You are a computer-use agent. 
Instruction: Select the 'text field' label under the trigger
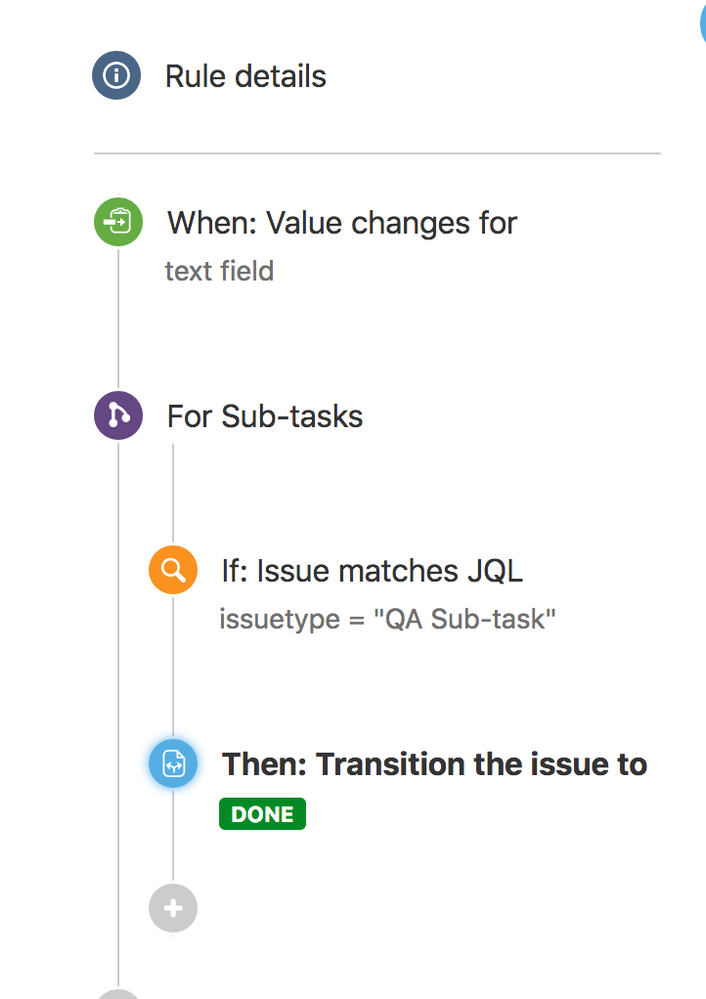coord(219,270)
